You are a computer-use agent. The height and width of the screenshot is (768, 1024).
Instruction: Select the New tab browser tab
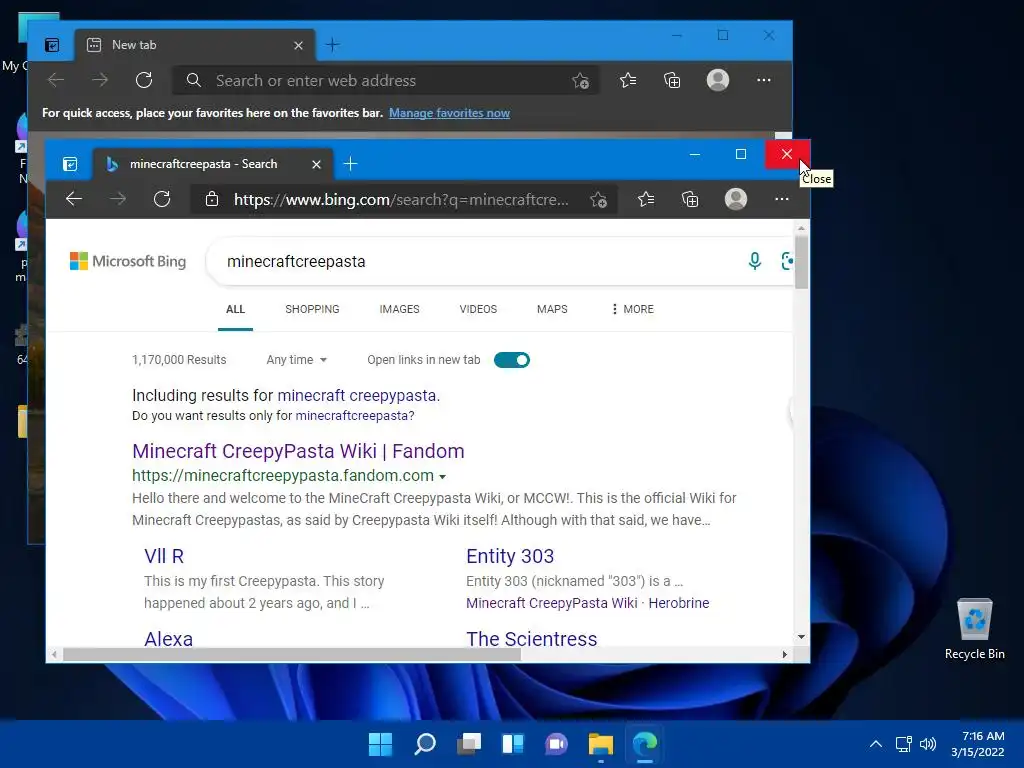[195, 45]
